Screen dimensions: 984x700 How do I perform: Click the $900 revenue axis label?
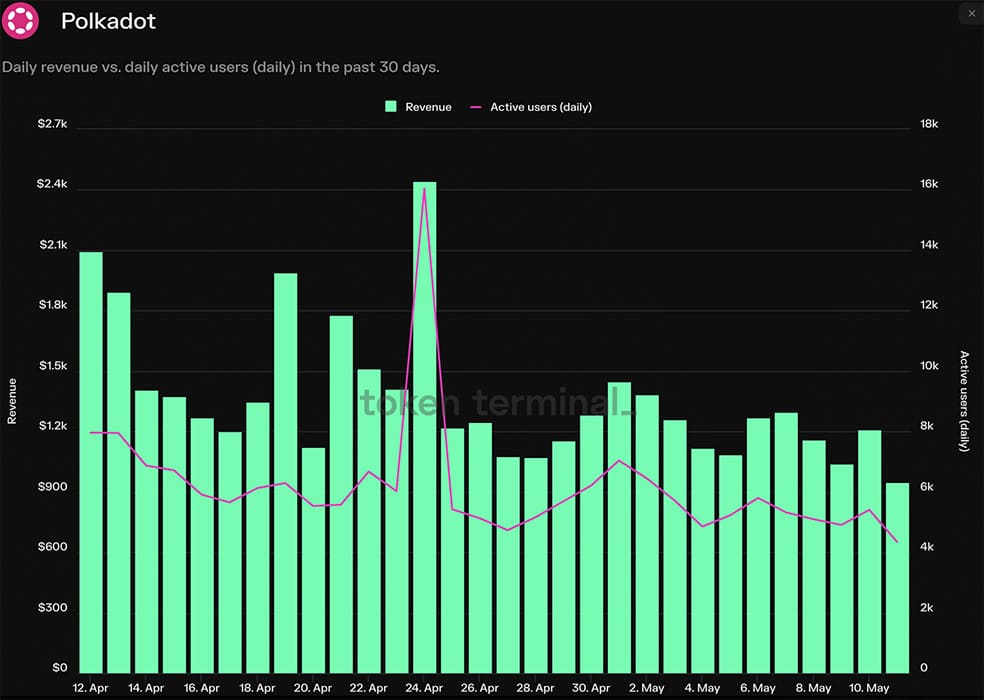pos(53,487)
